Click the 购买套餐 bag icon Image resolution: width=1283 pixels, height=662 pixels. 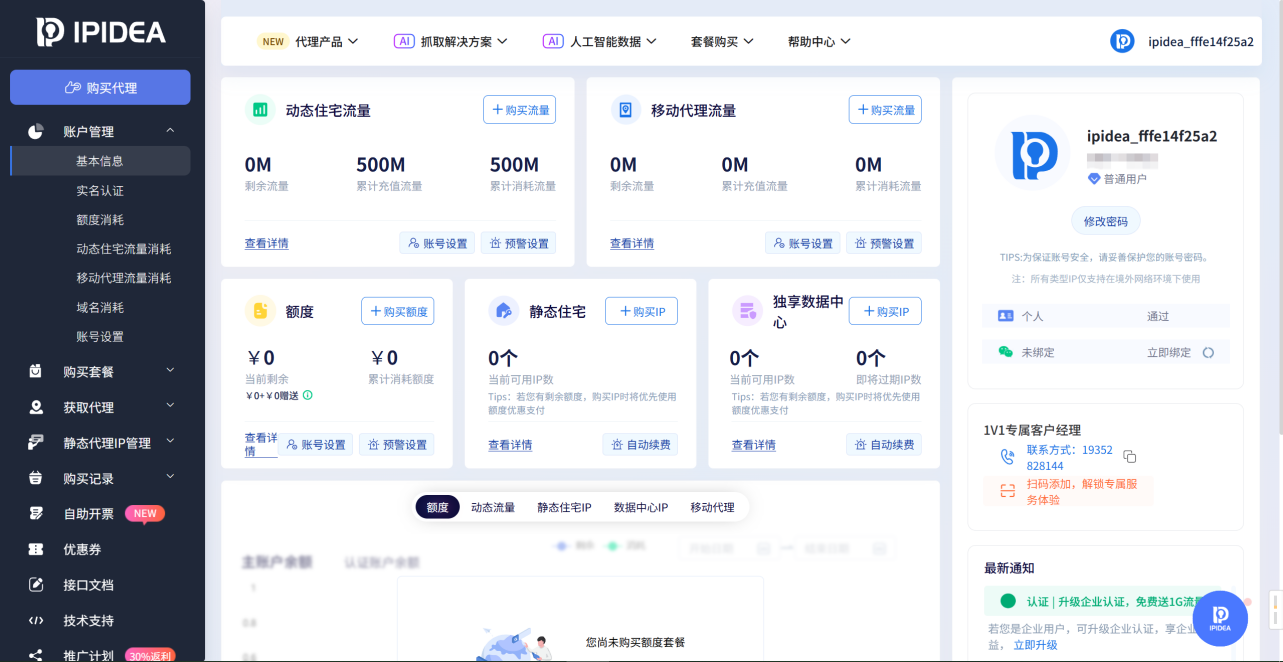point(36,371)
